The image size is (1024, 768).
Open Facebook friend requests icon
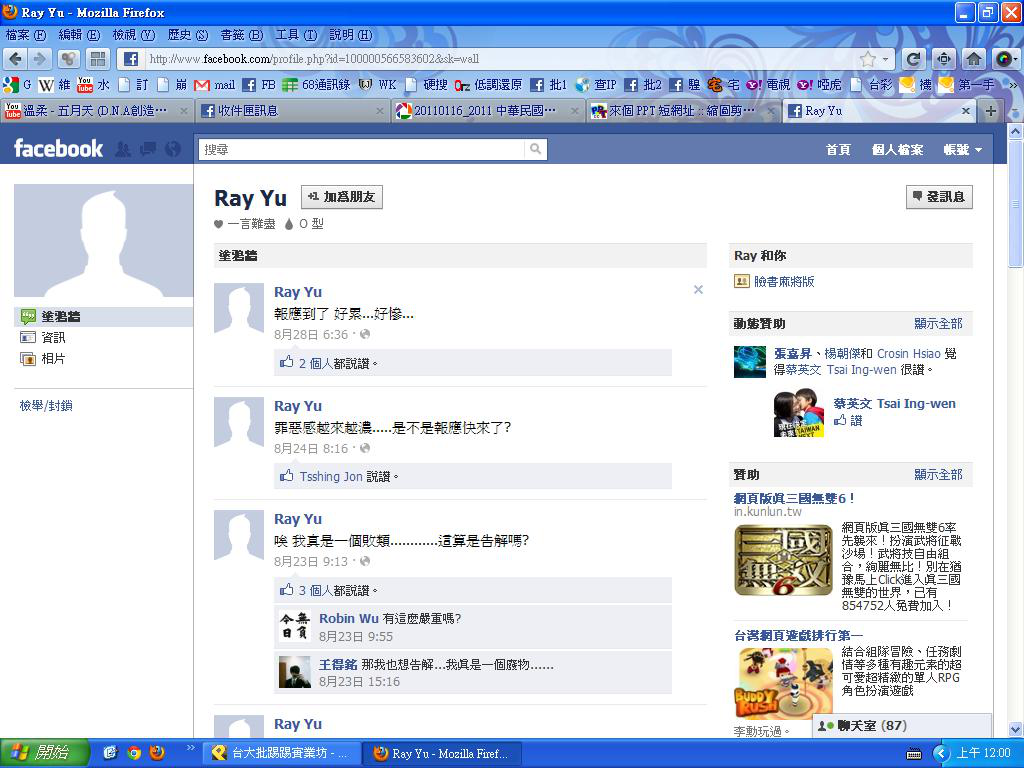(x=123, y=150)
